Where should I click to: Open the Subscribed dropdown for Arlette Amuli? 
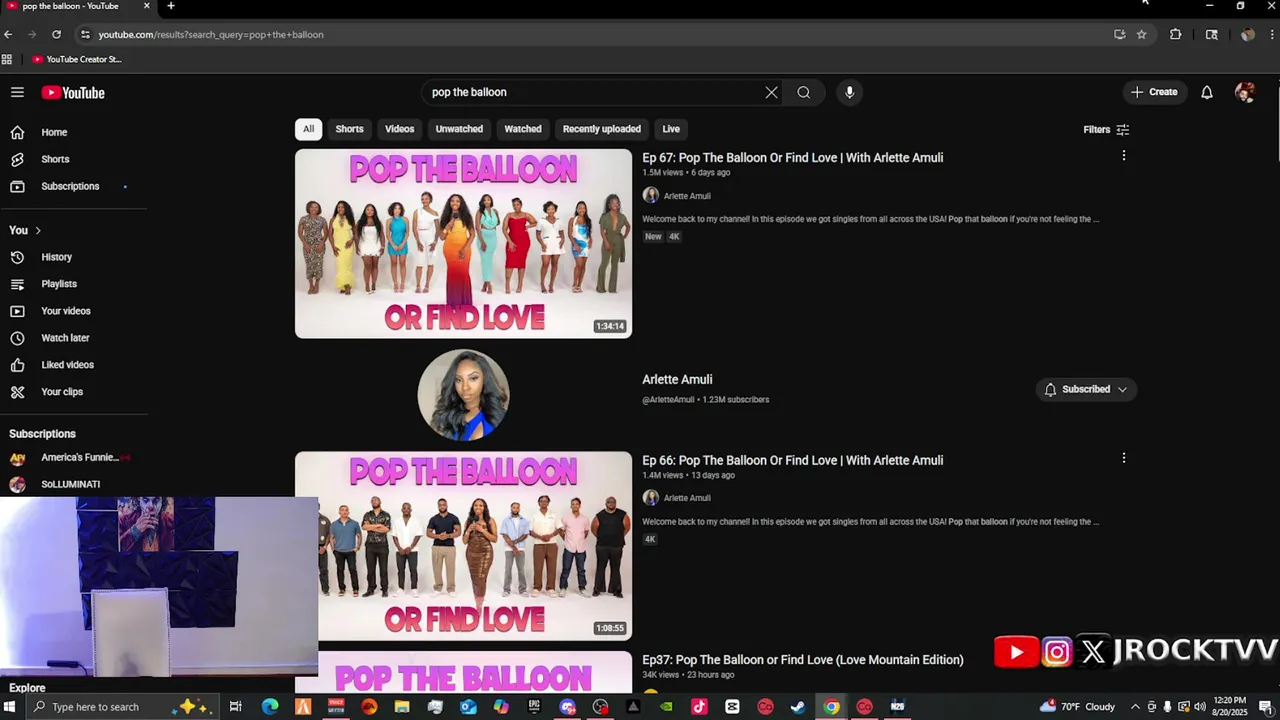coord(1086,389)
